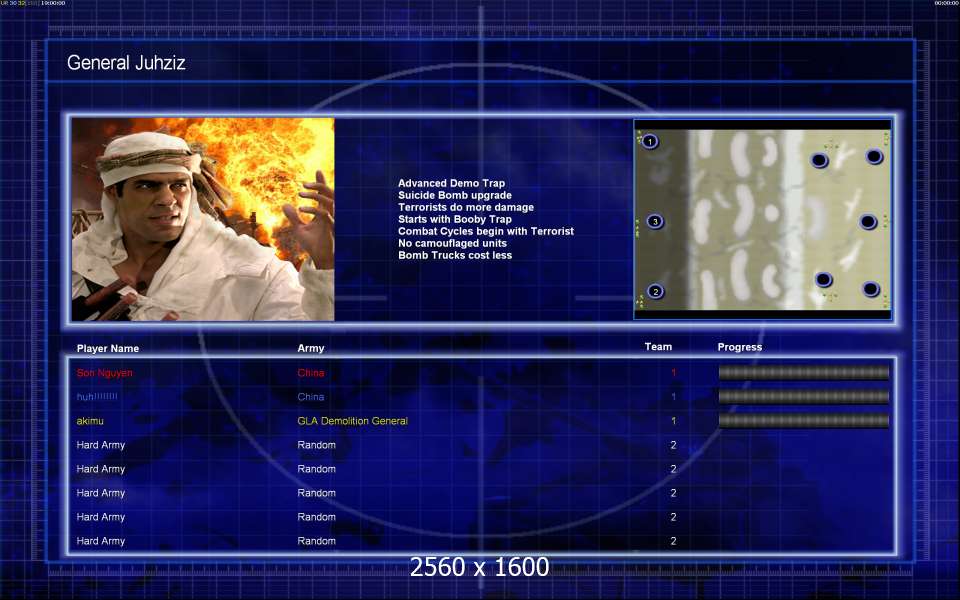Click the loading progress bar for huh!!!!!!!!

[803, 397]
